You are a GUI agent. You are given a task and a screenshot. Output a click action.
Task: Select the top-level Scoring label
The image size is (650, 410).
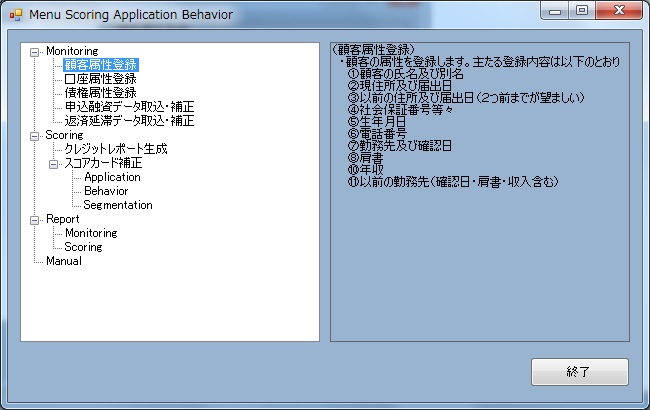point(64,135)
